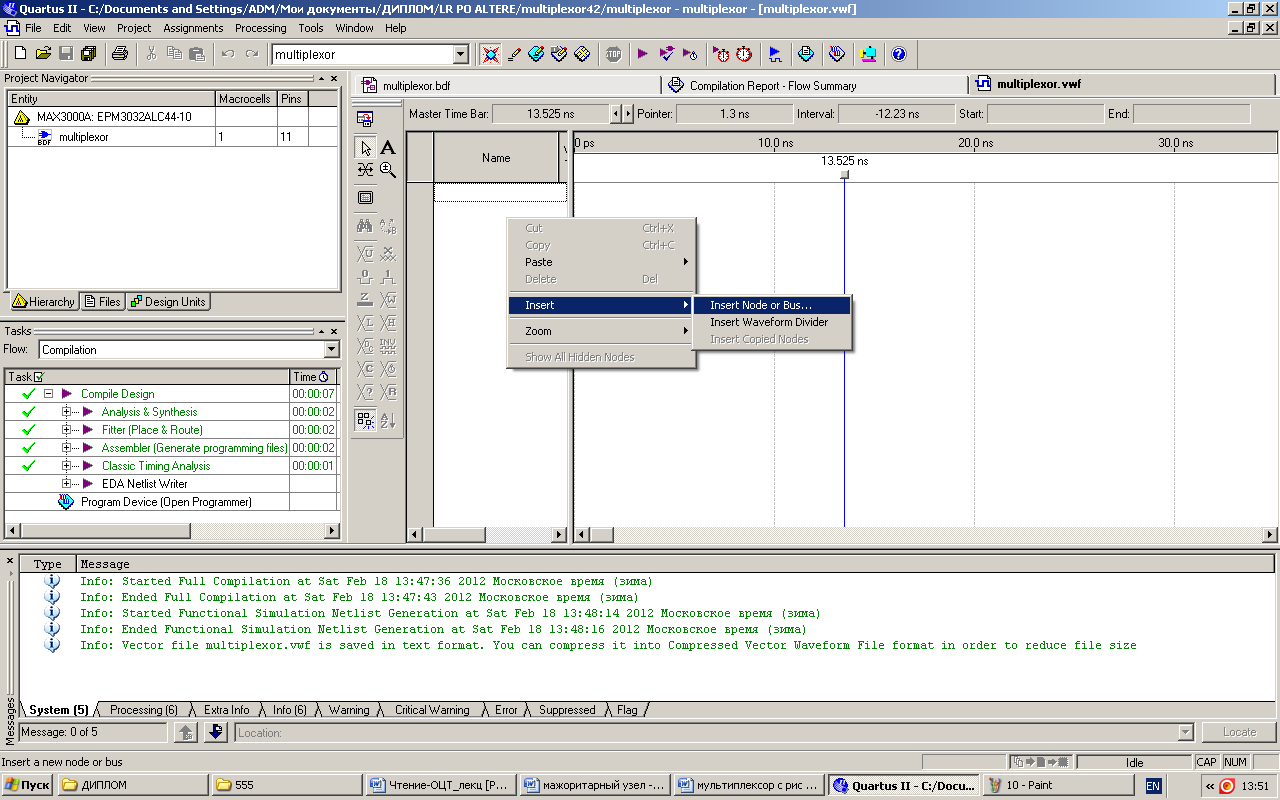Click the Invert INV waveform icon
Viewport: 1280px width, 800px height.
388,346
